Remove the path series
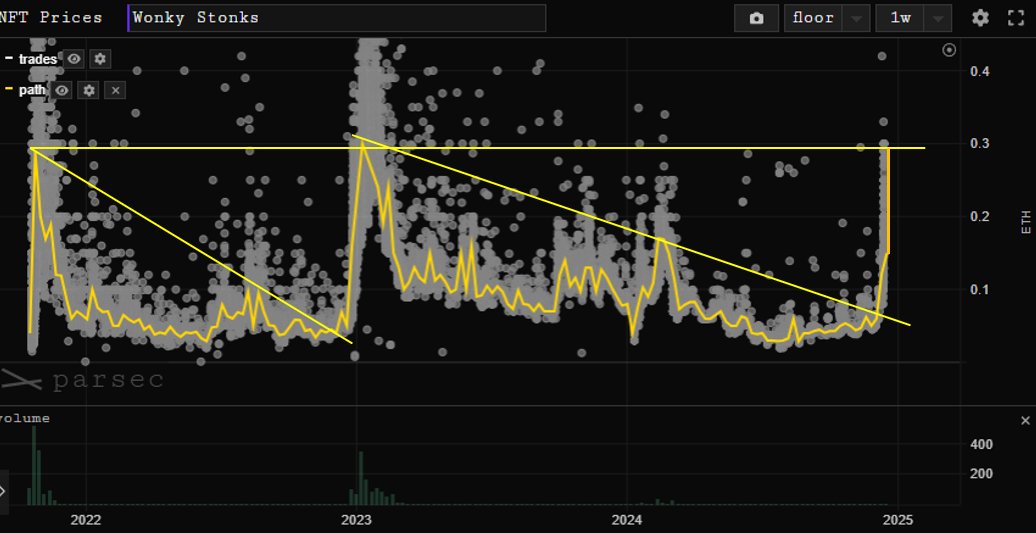Viewport: 1036px width, 533px height. tap(115, 90)
